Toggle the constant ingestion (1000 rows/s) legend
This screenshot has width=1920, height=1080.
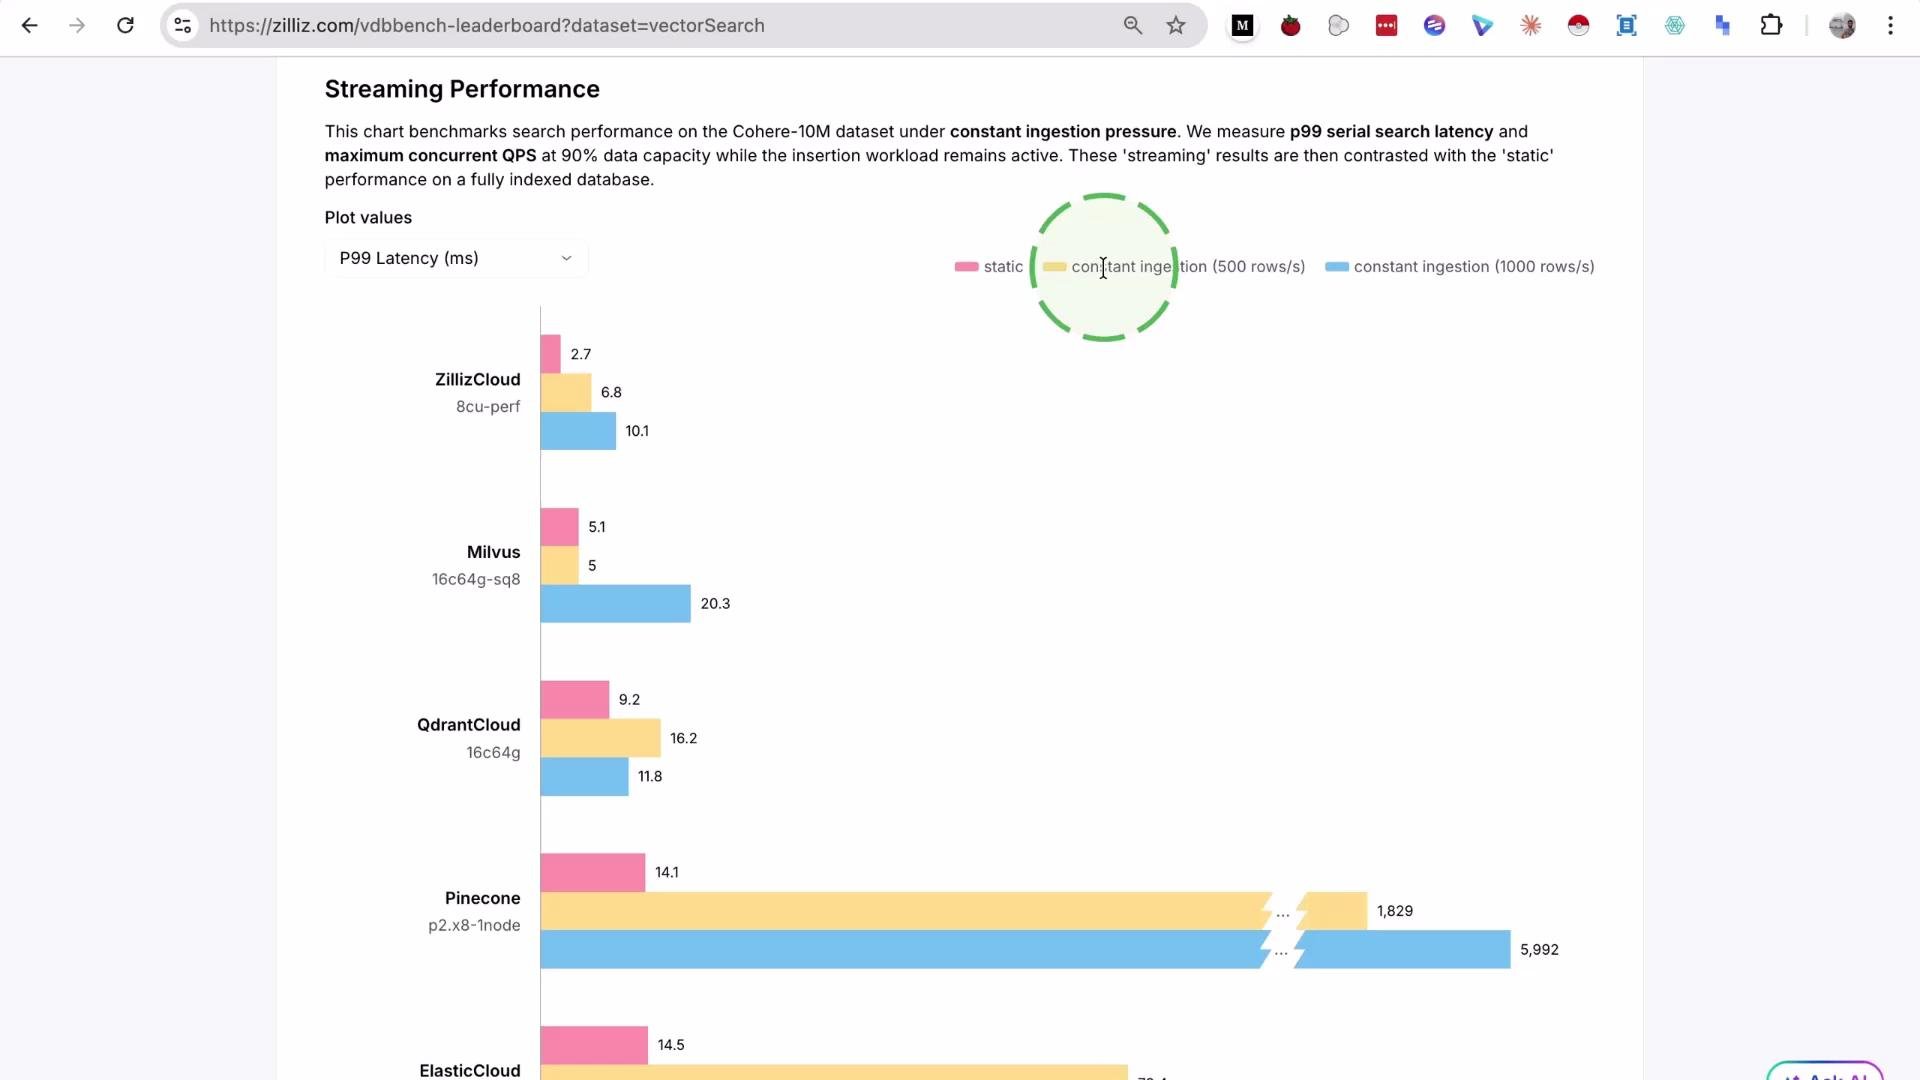tap(1460, 267)
